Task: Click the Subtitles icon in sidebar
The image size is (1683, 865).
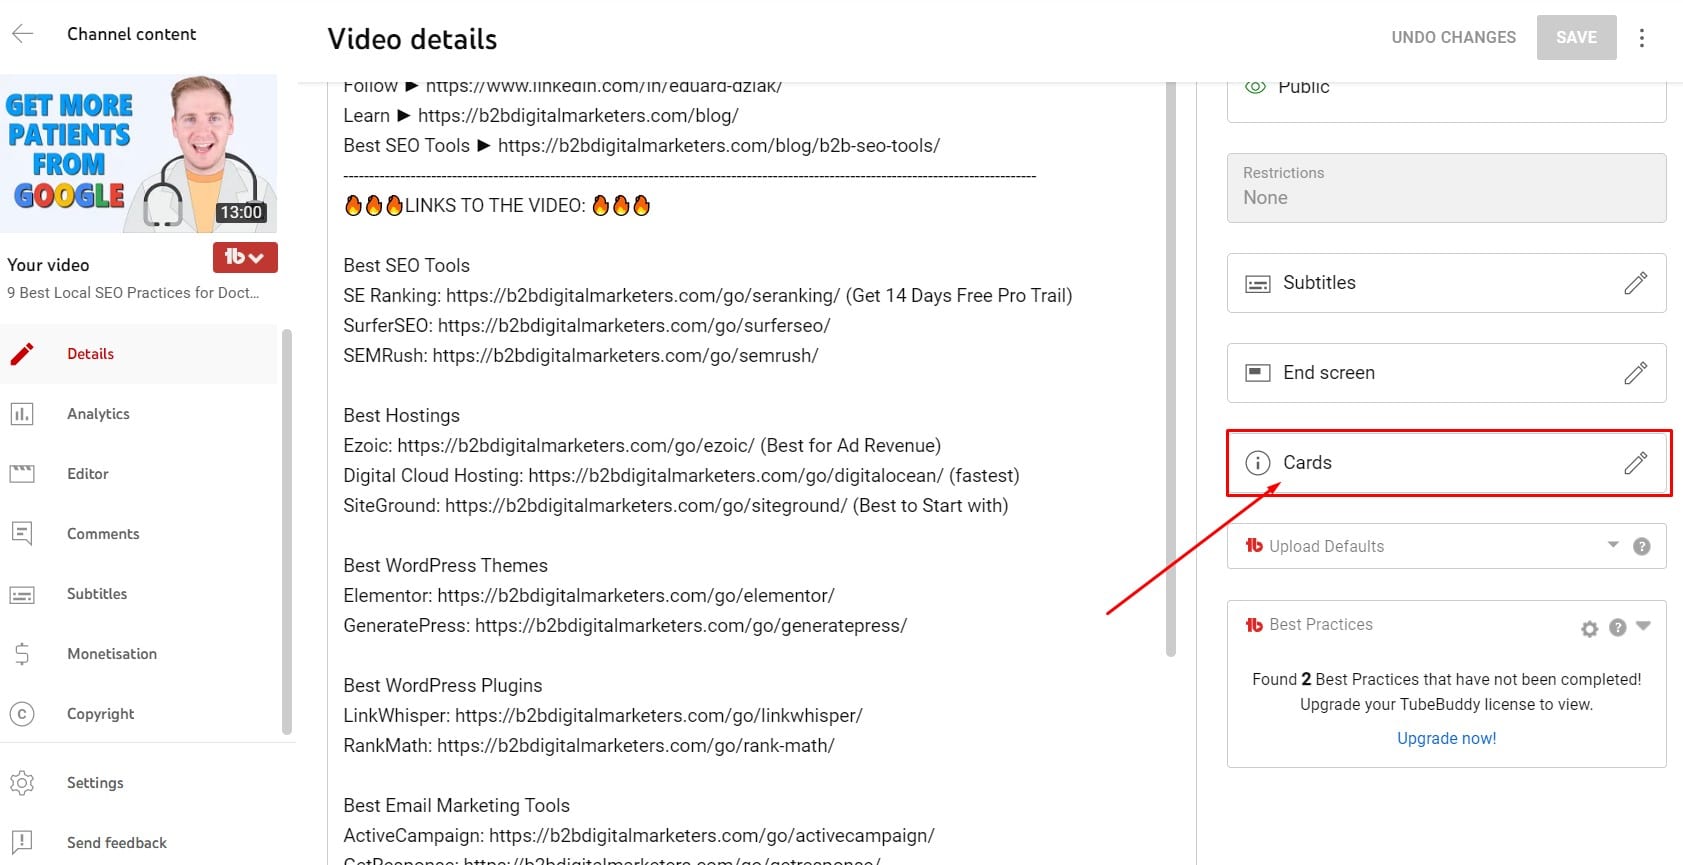Action: point(22,594)
